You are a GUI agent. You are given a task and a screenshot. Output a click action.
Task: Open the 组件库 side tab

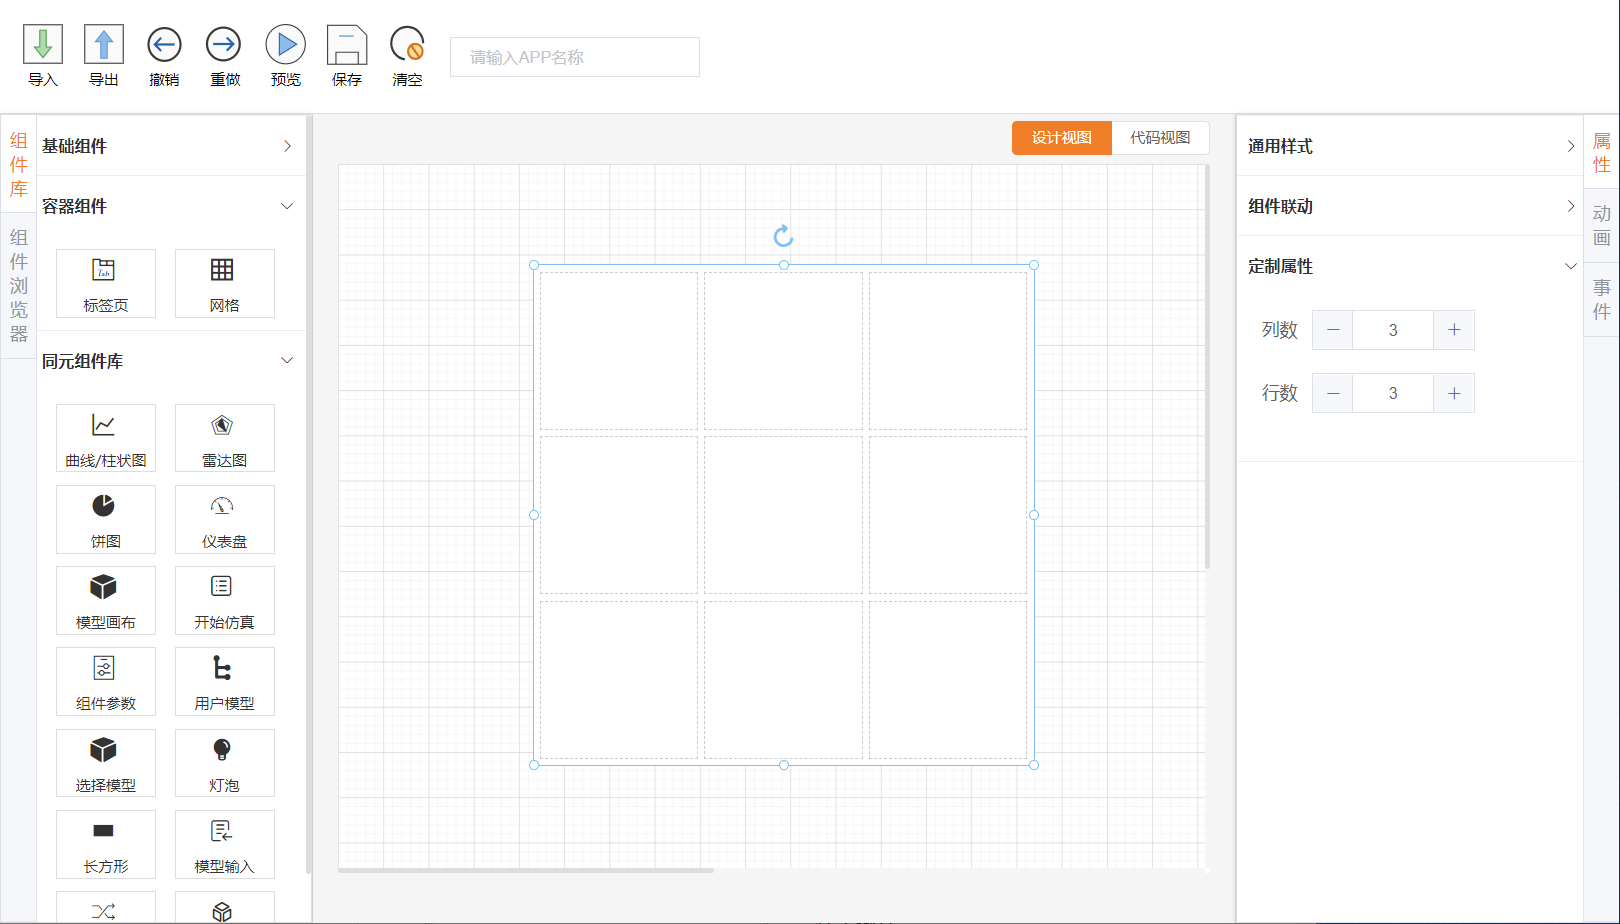pos(19,165)
